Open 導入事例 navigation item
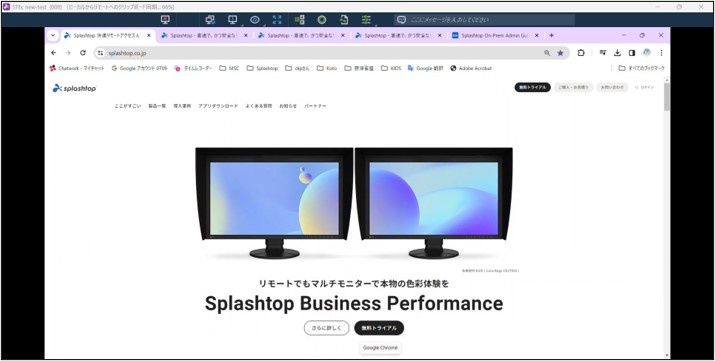This screenshot has height=361, width=715. pyautogui.click(x=182, y=106)
